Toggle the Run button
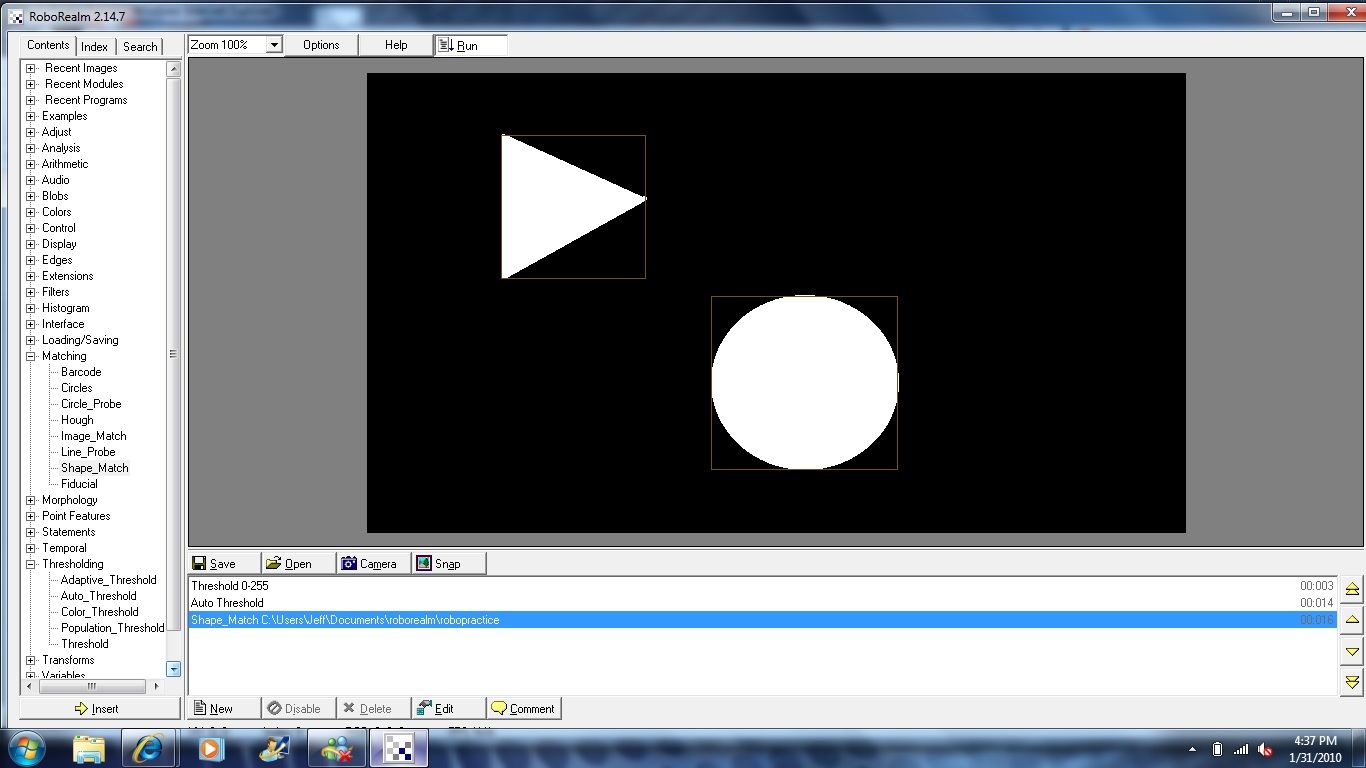Viewport: 1366px width, 768px height. click(470, 45)
